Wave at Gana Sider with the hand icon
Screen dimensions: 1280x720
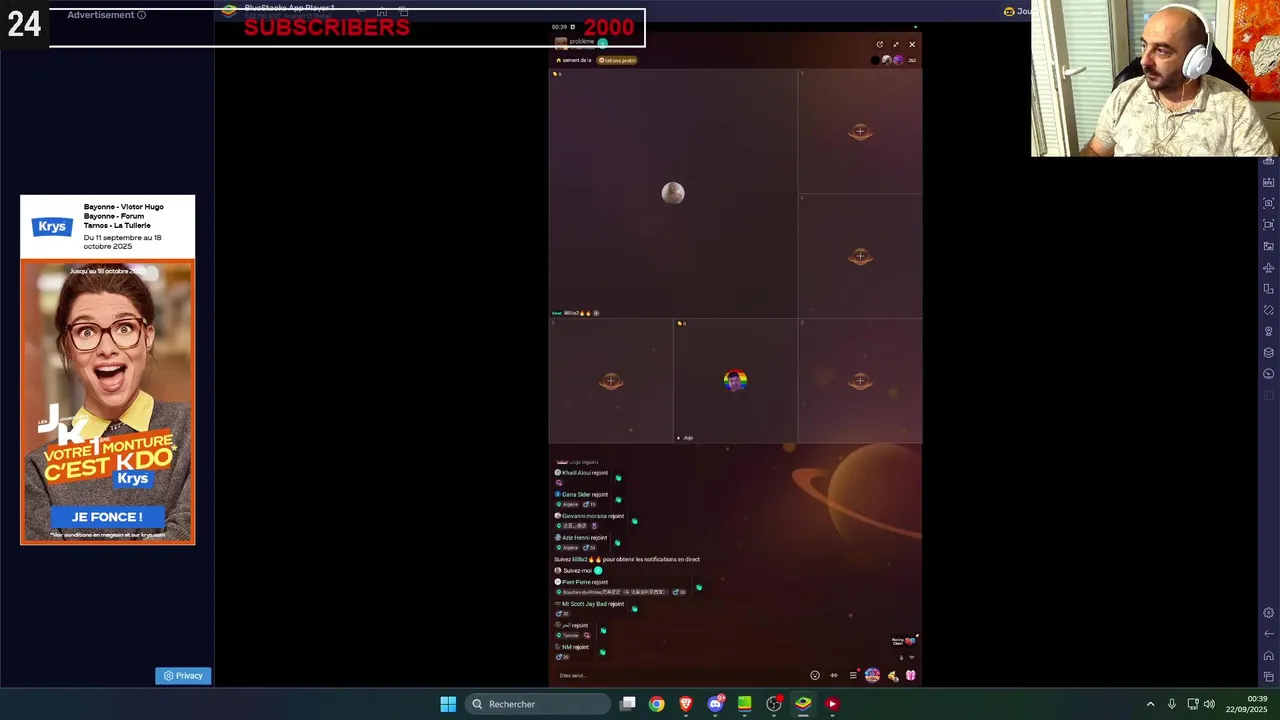[618, 499]
